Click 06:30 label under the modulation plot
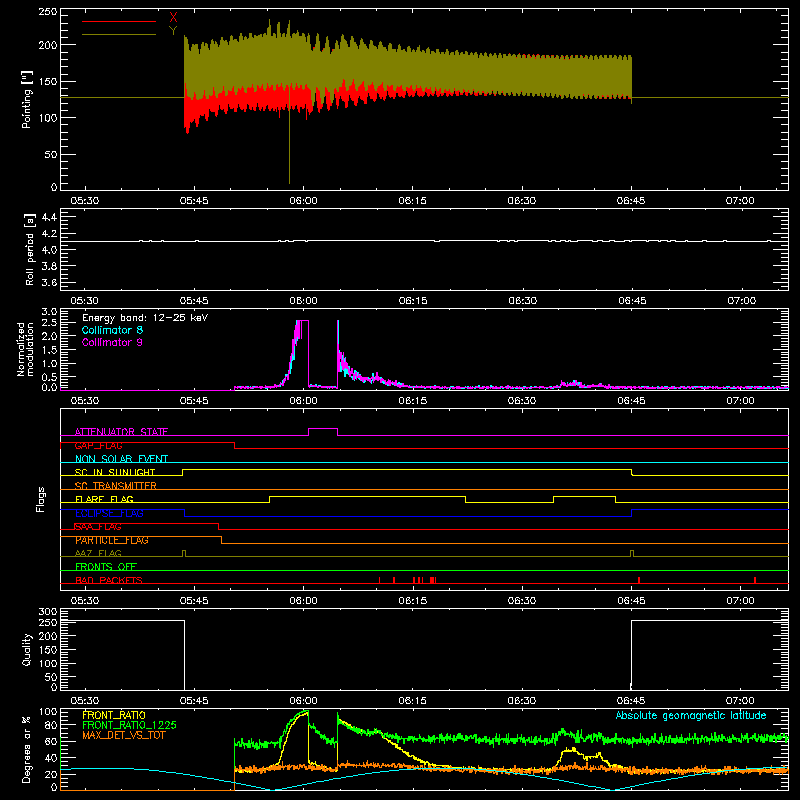The height and width of the screenshot is (800, 800). (x=522, y=401)
